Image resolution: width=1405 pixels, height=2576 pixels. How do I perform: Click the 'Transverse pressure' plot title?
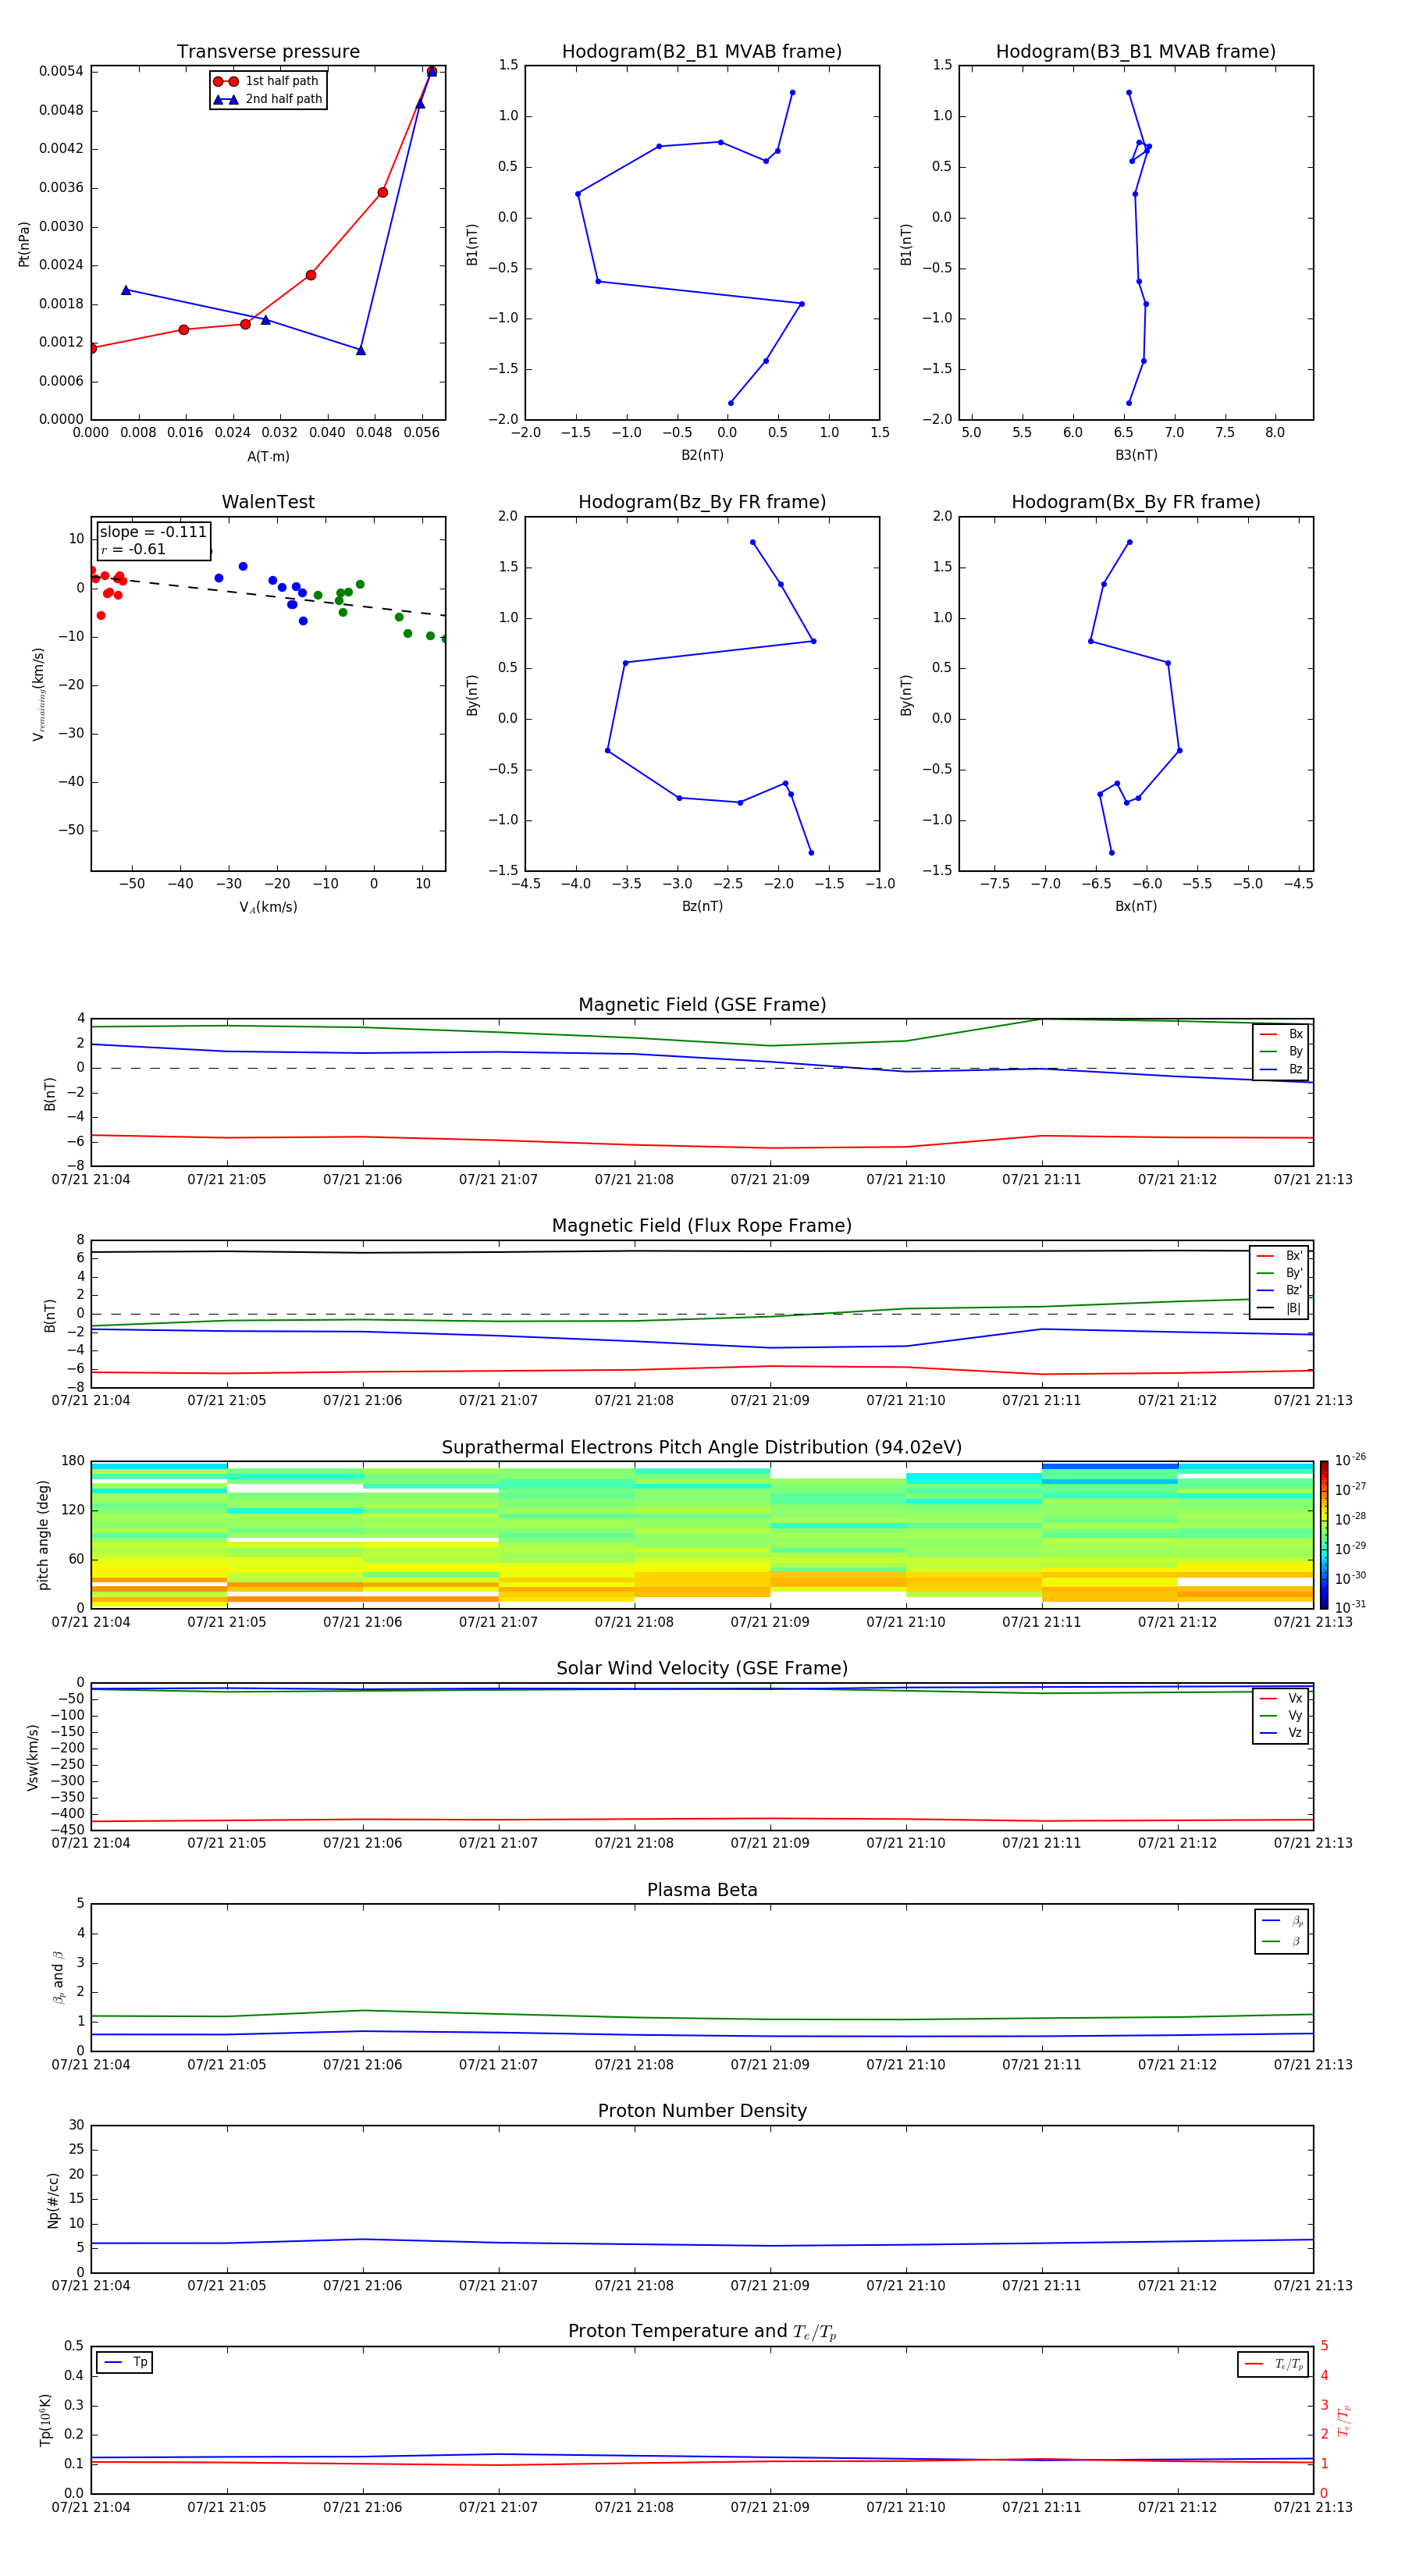268,52
